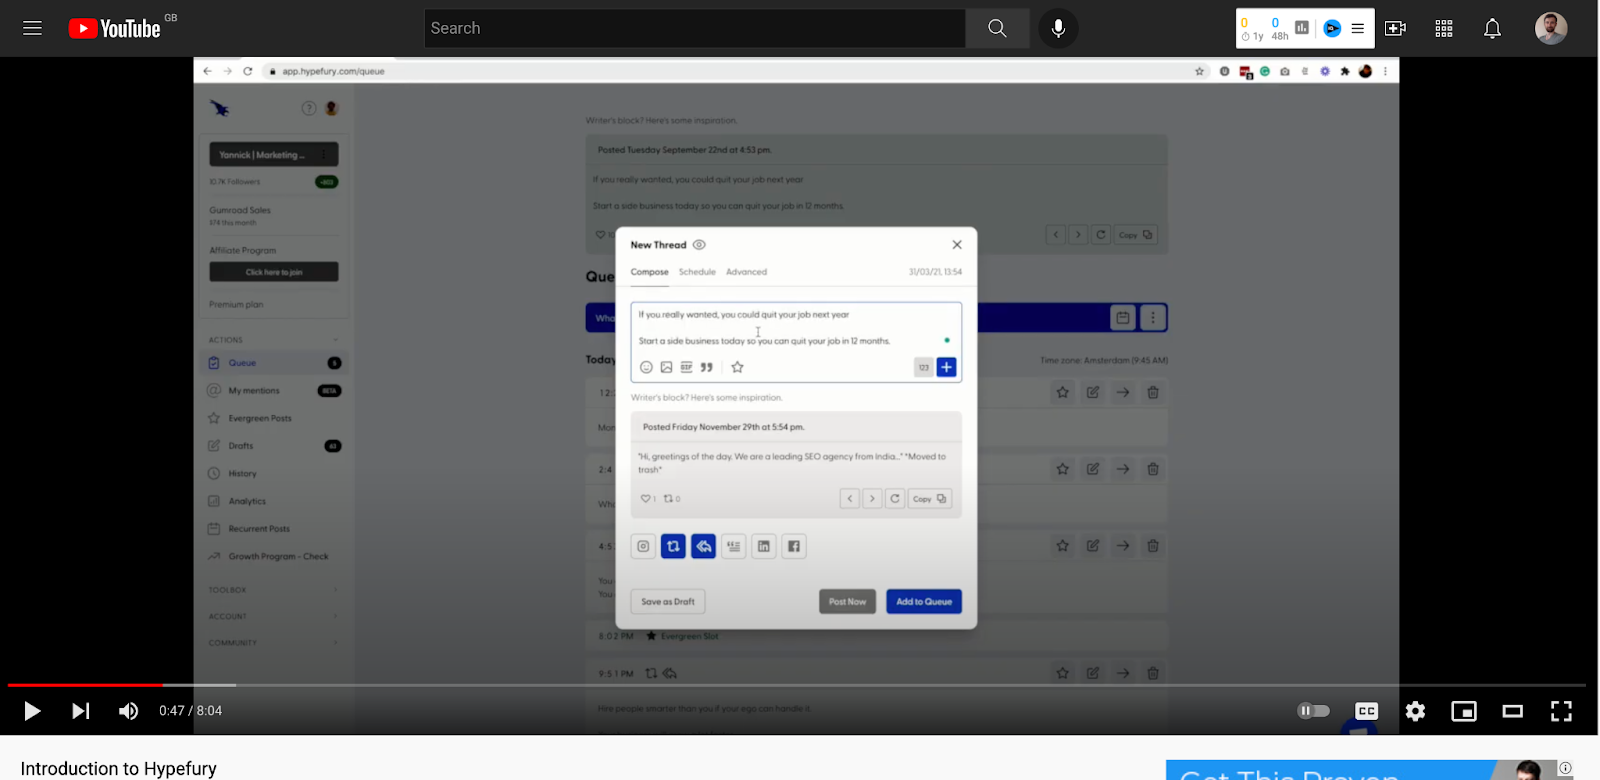Click here to join the Affiliate Program
Image resolution: width=1600 pixels, height=780 pixels.
[x=274, y=272]
